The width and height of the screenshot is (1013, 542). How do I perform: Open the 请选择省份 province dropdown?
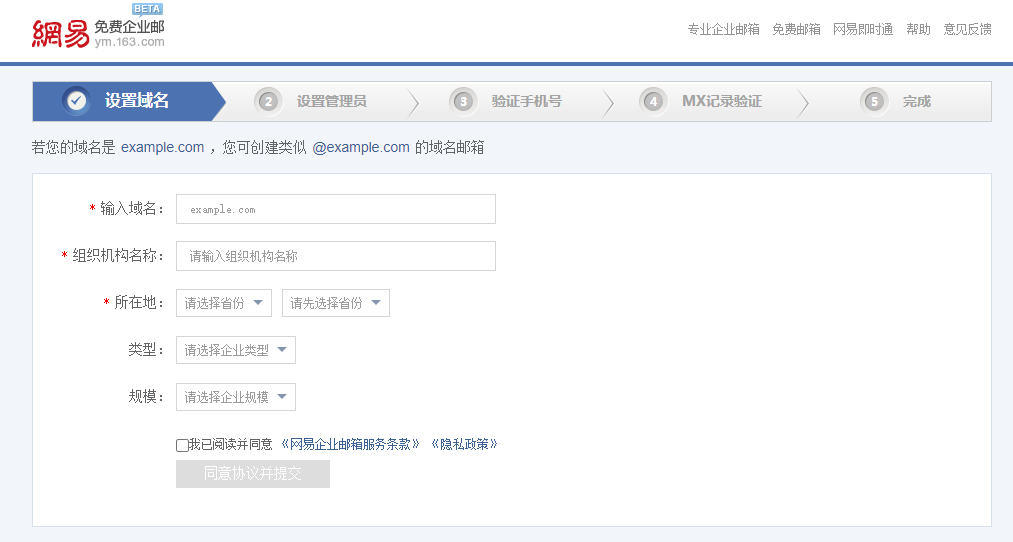224,303
